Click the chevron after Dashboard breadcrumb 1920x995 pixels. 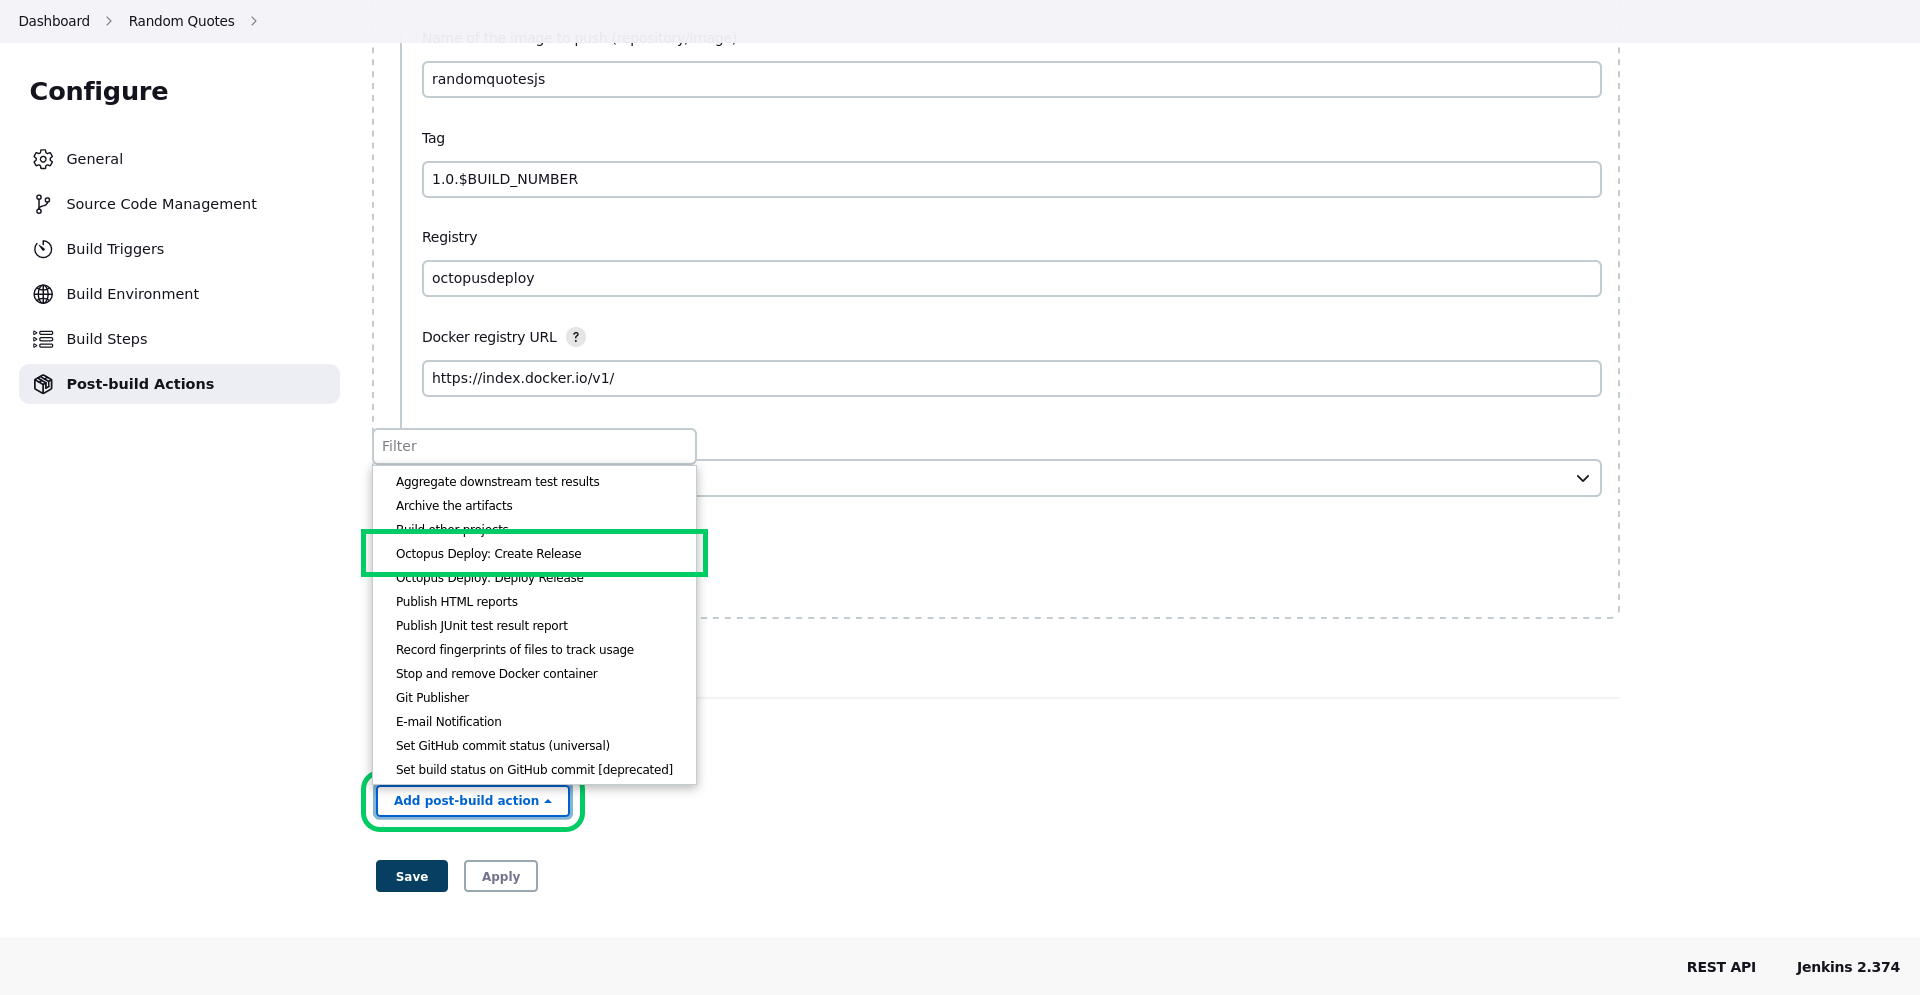click(x=109, y=21)
